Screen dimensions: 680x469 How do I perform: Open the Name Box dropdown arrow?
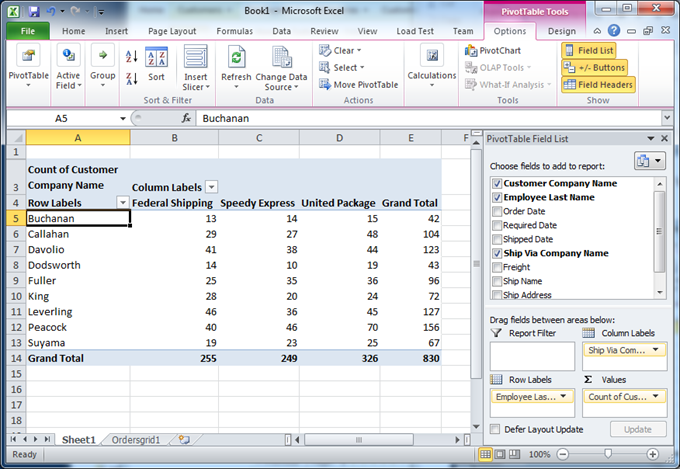(x=123, y=118)
